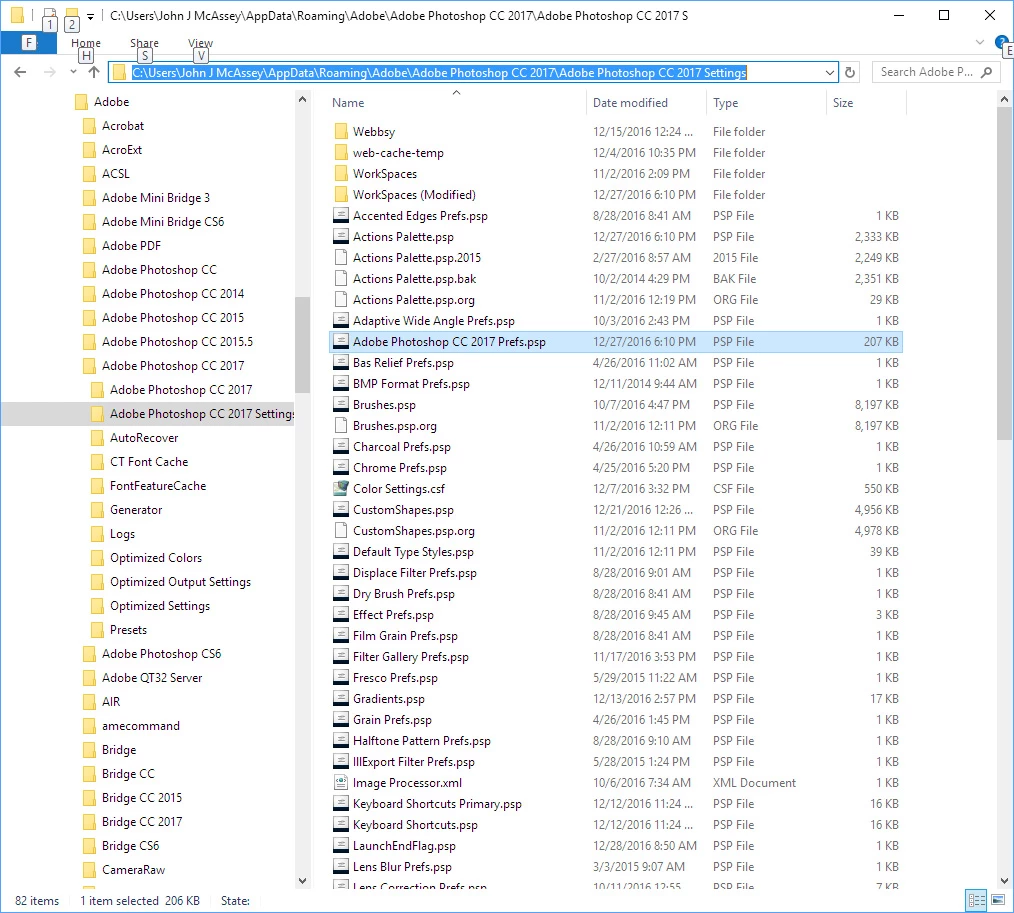Click the Color Settings.csf file icon
This screenshot has width=1014, height=913.
click(341, 489)
